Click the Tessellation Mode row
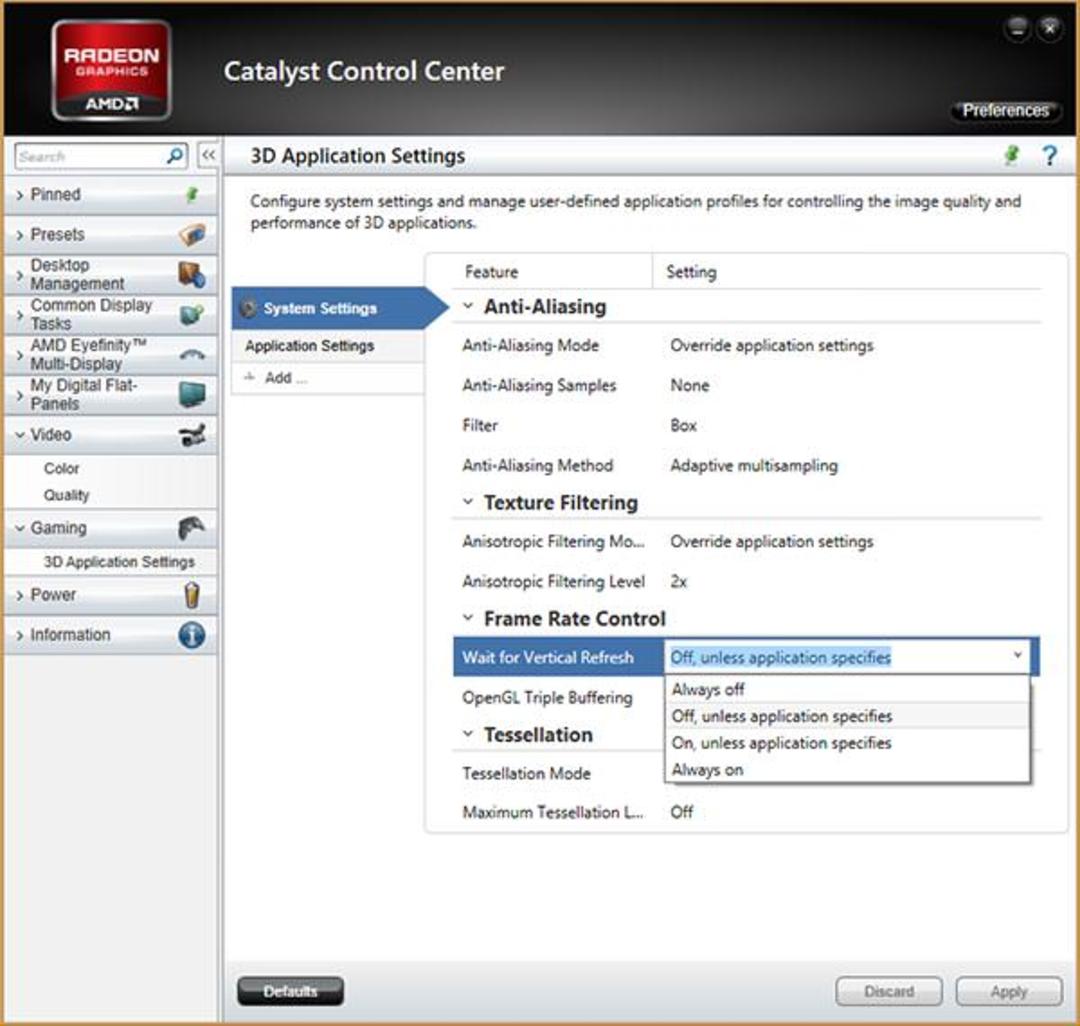The height and width of the screenshot is (1026, 1080). pos(558,773)
